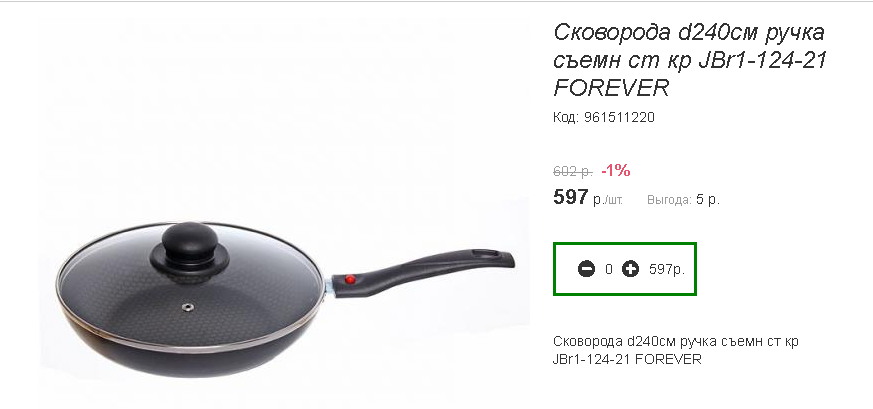873x409 pixels.
Task: Click the red -1% discount label
Action: pyautogui.click(x=616, y=171)
